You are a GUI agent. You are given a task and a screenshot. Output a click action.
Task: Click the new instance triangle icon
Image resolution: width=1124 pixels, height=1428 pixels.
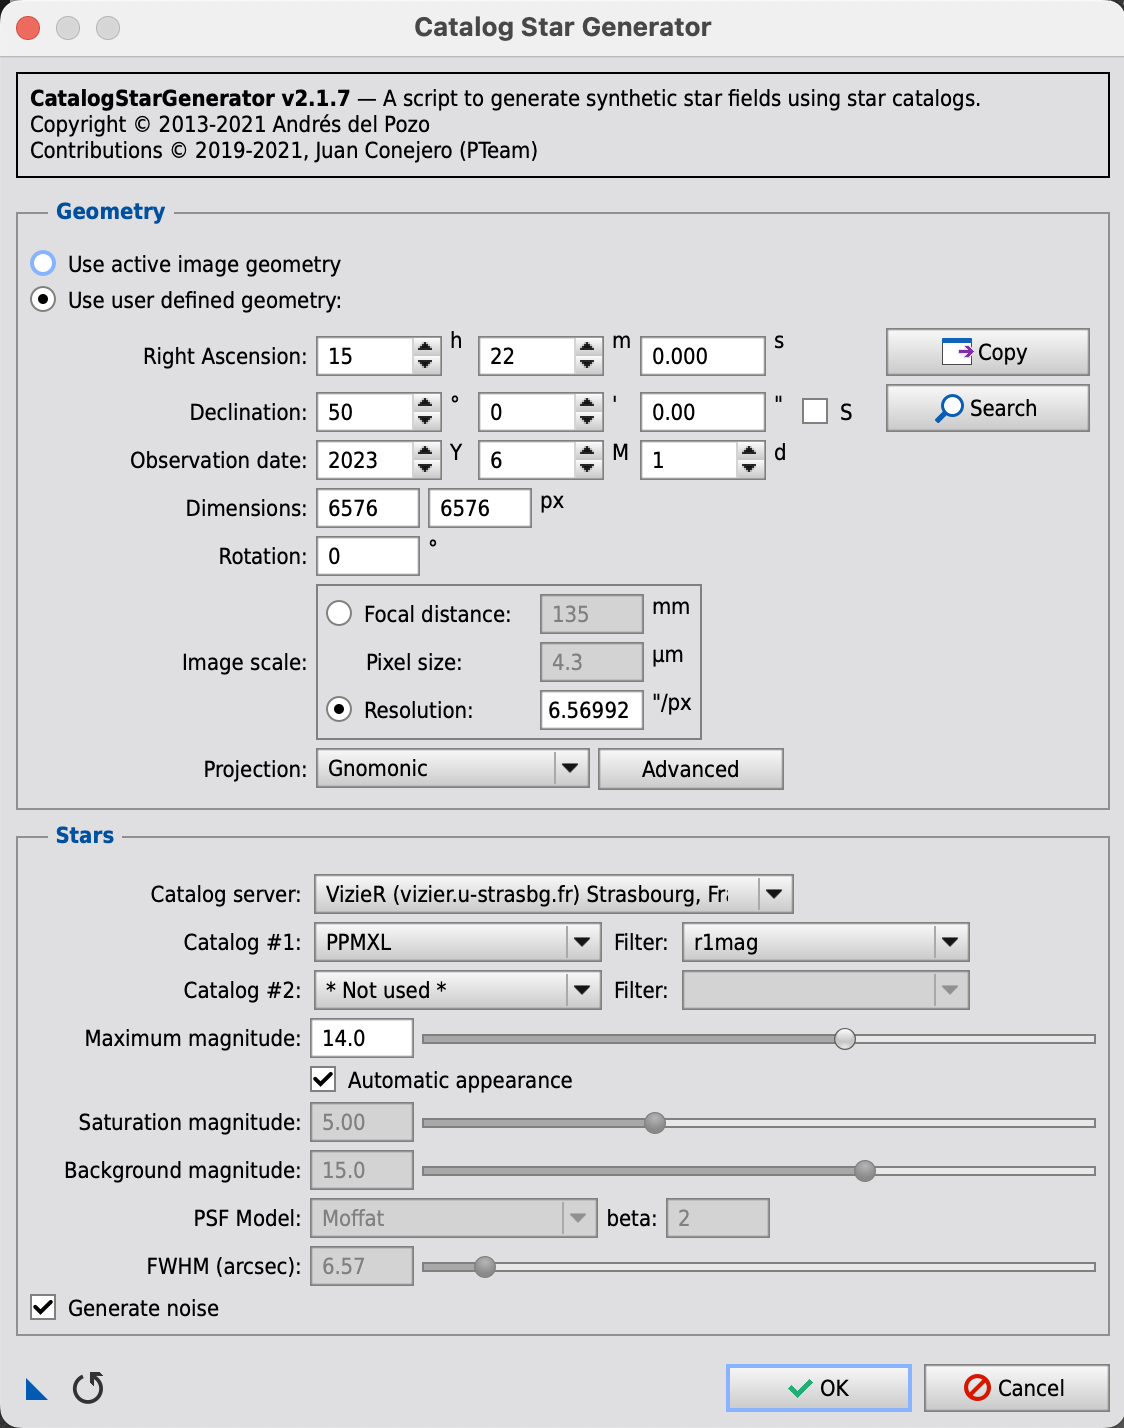tap(37, 1389)
